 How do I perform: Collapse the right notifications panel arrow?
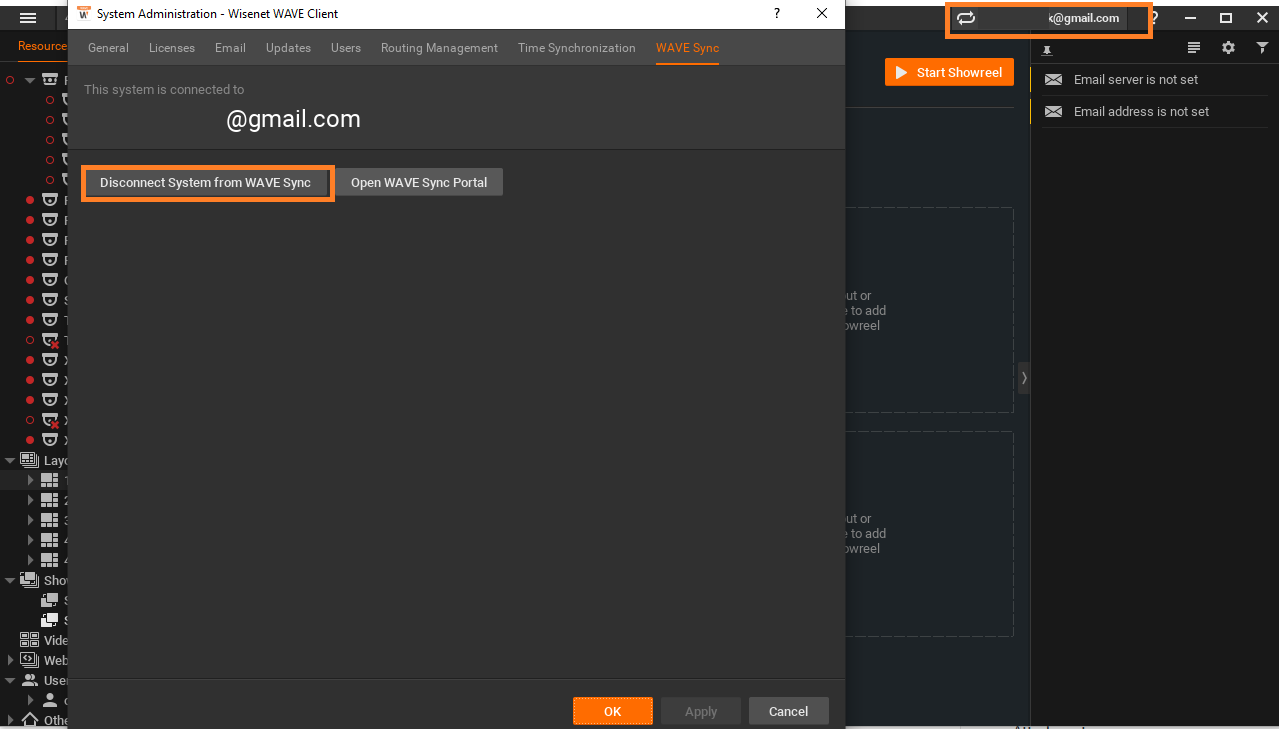click(1024, 378)
